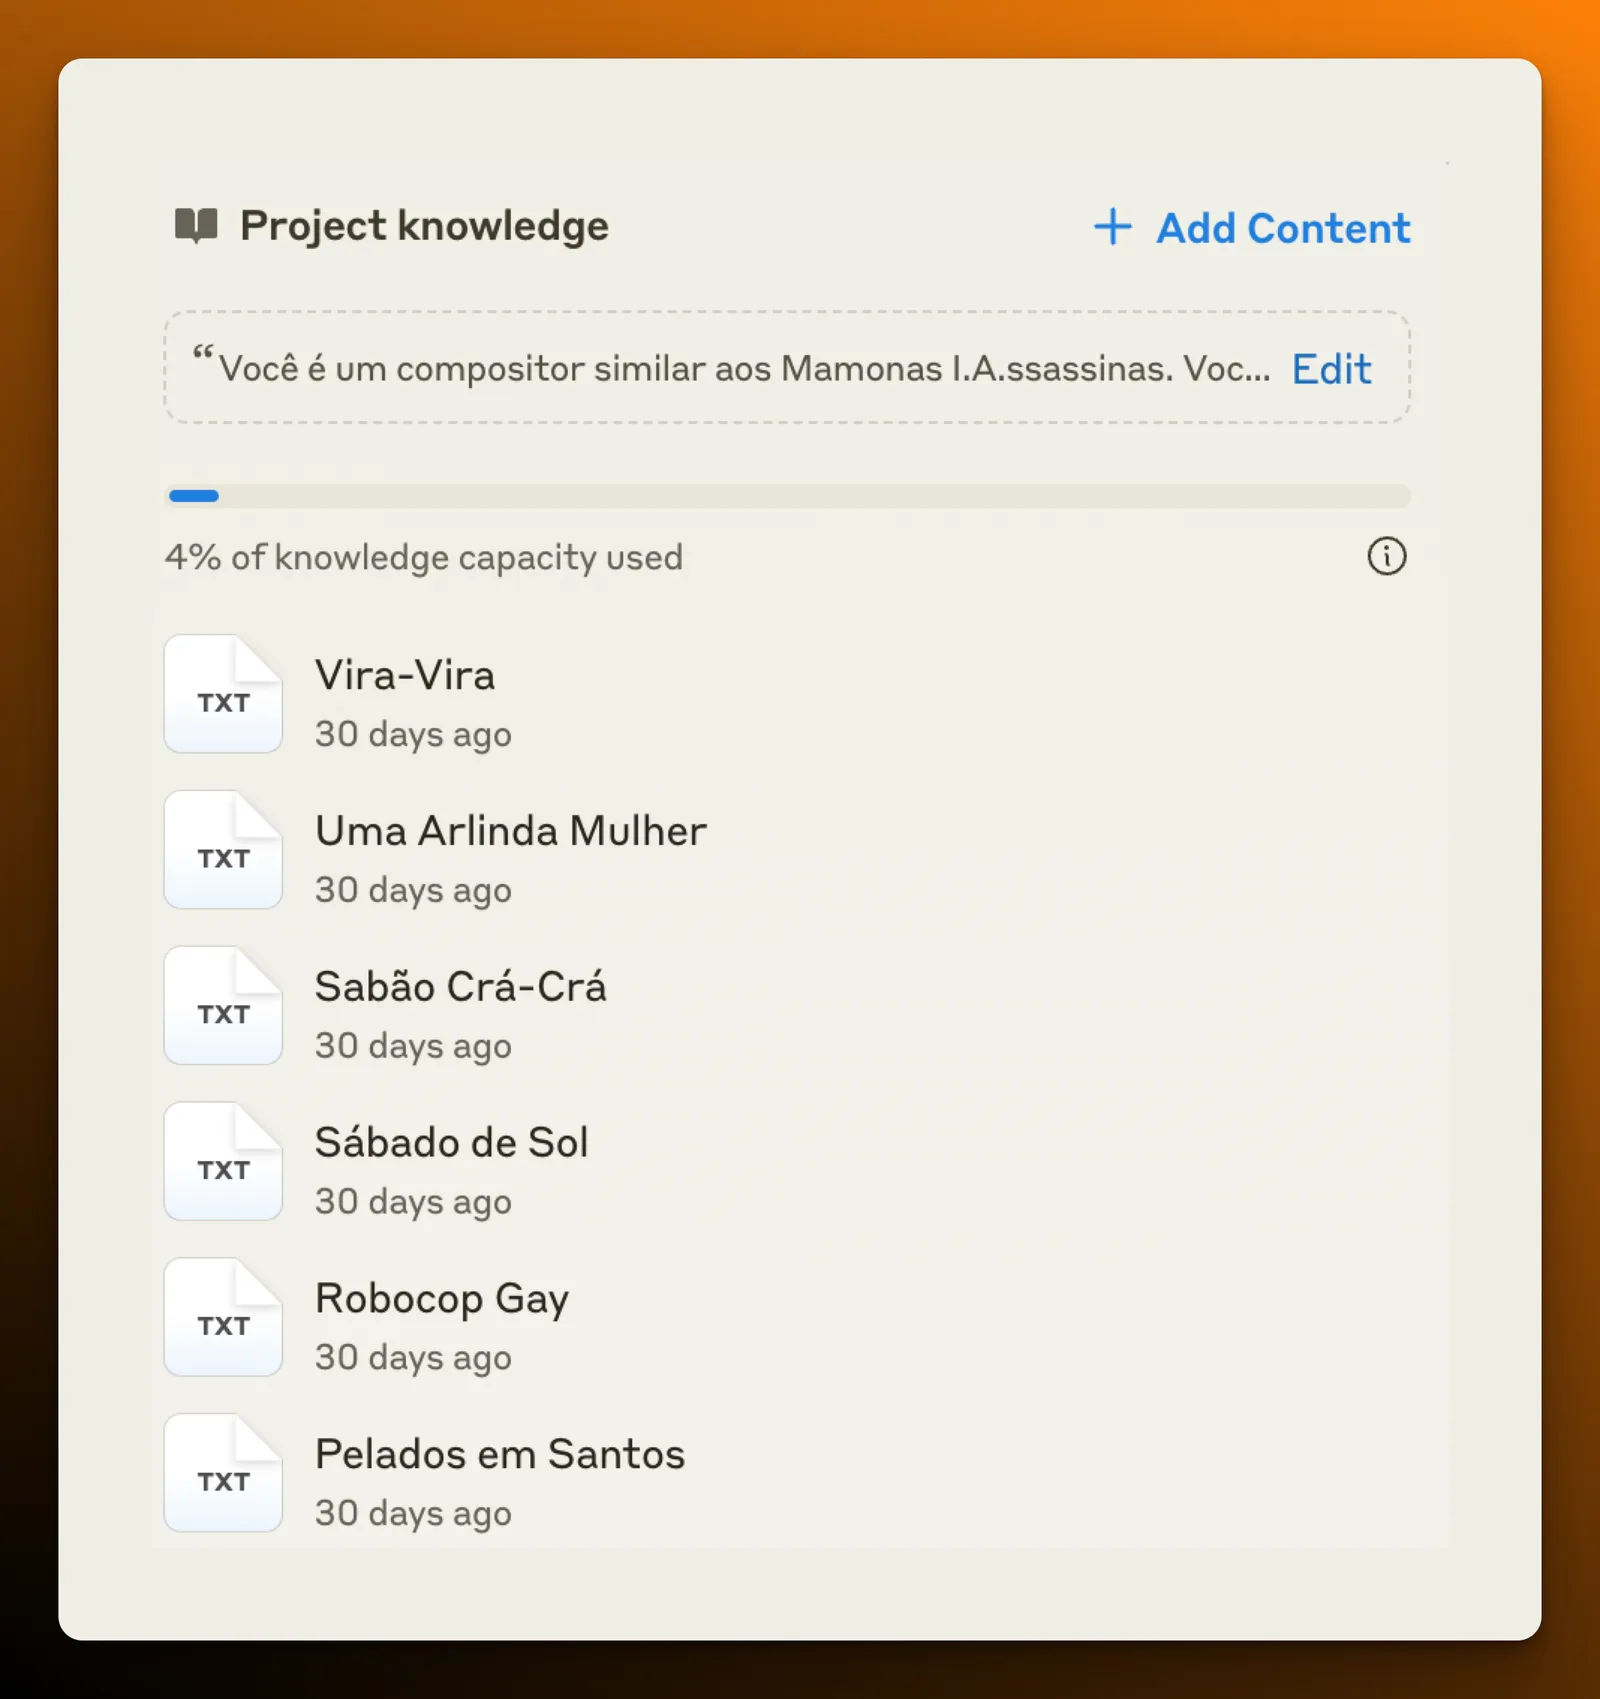
Task: Open the Uma Arlinda Mulher document
Action: pos(511,831)
